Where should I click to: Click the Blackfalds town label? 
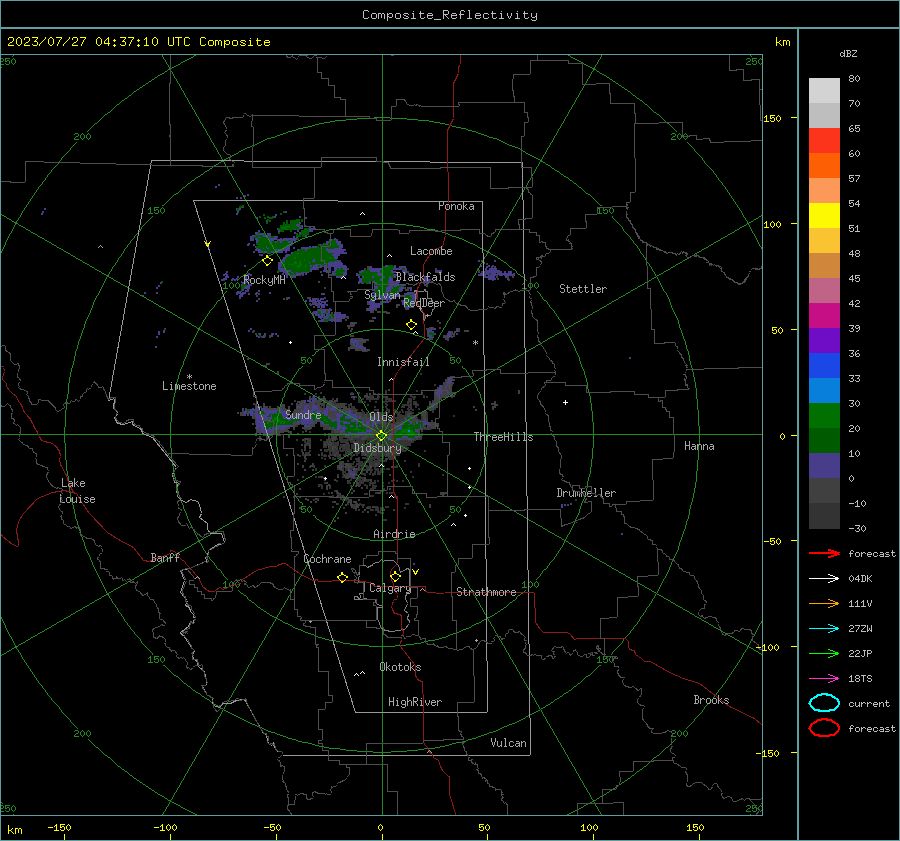click(425, 277)
